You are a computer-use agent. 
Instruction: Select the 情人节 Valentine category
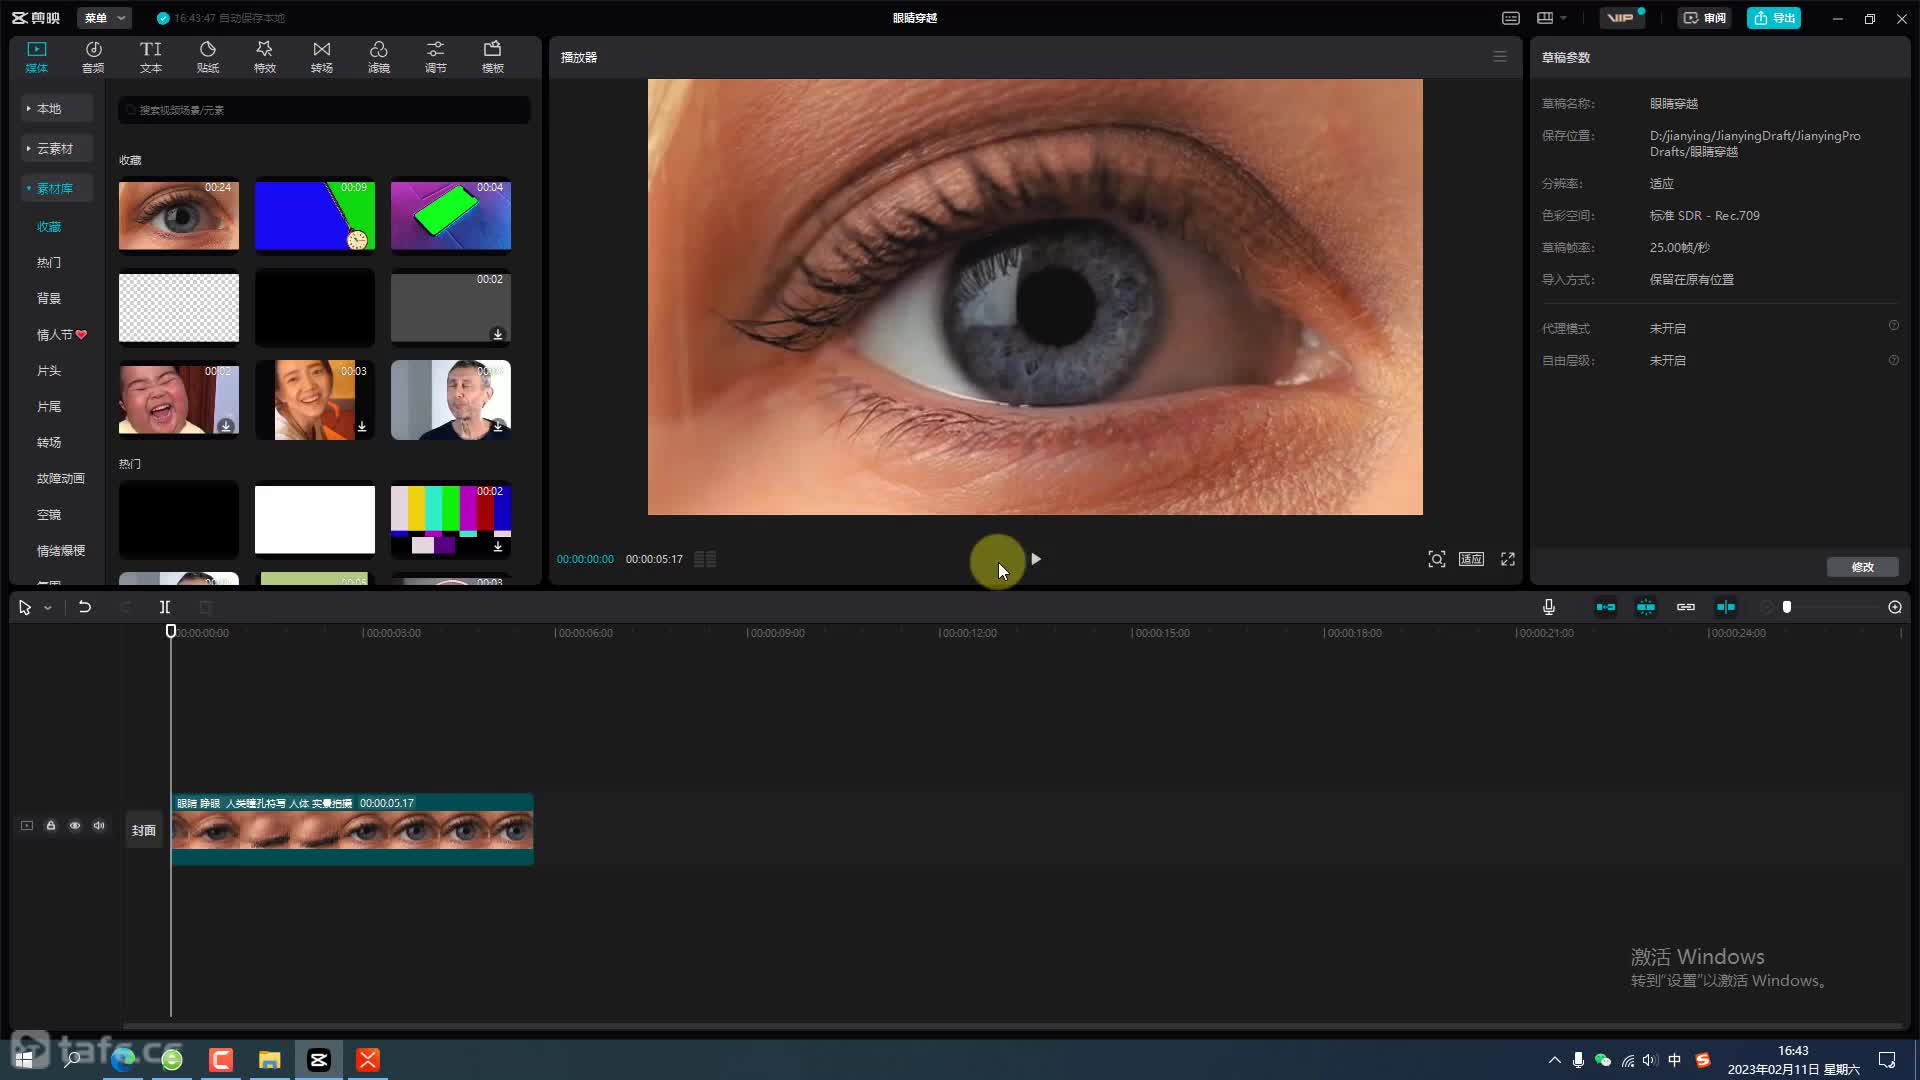pyautogui.click(x=61, y=335)
